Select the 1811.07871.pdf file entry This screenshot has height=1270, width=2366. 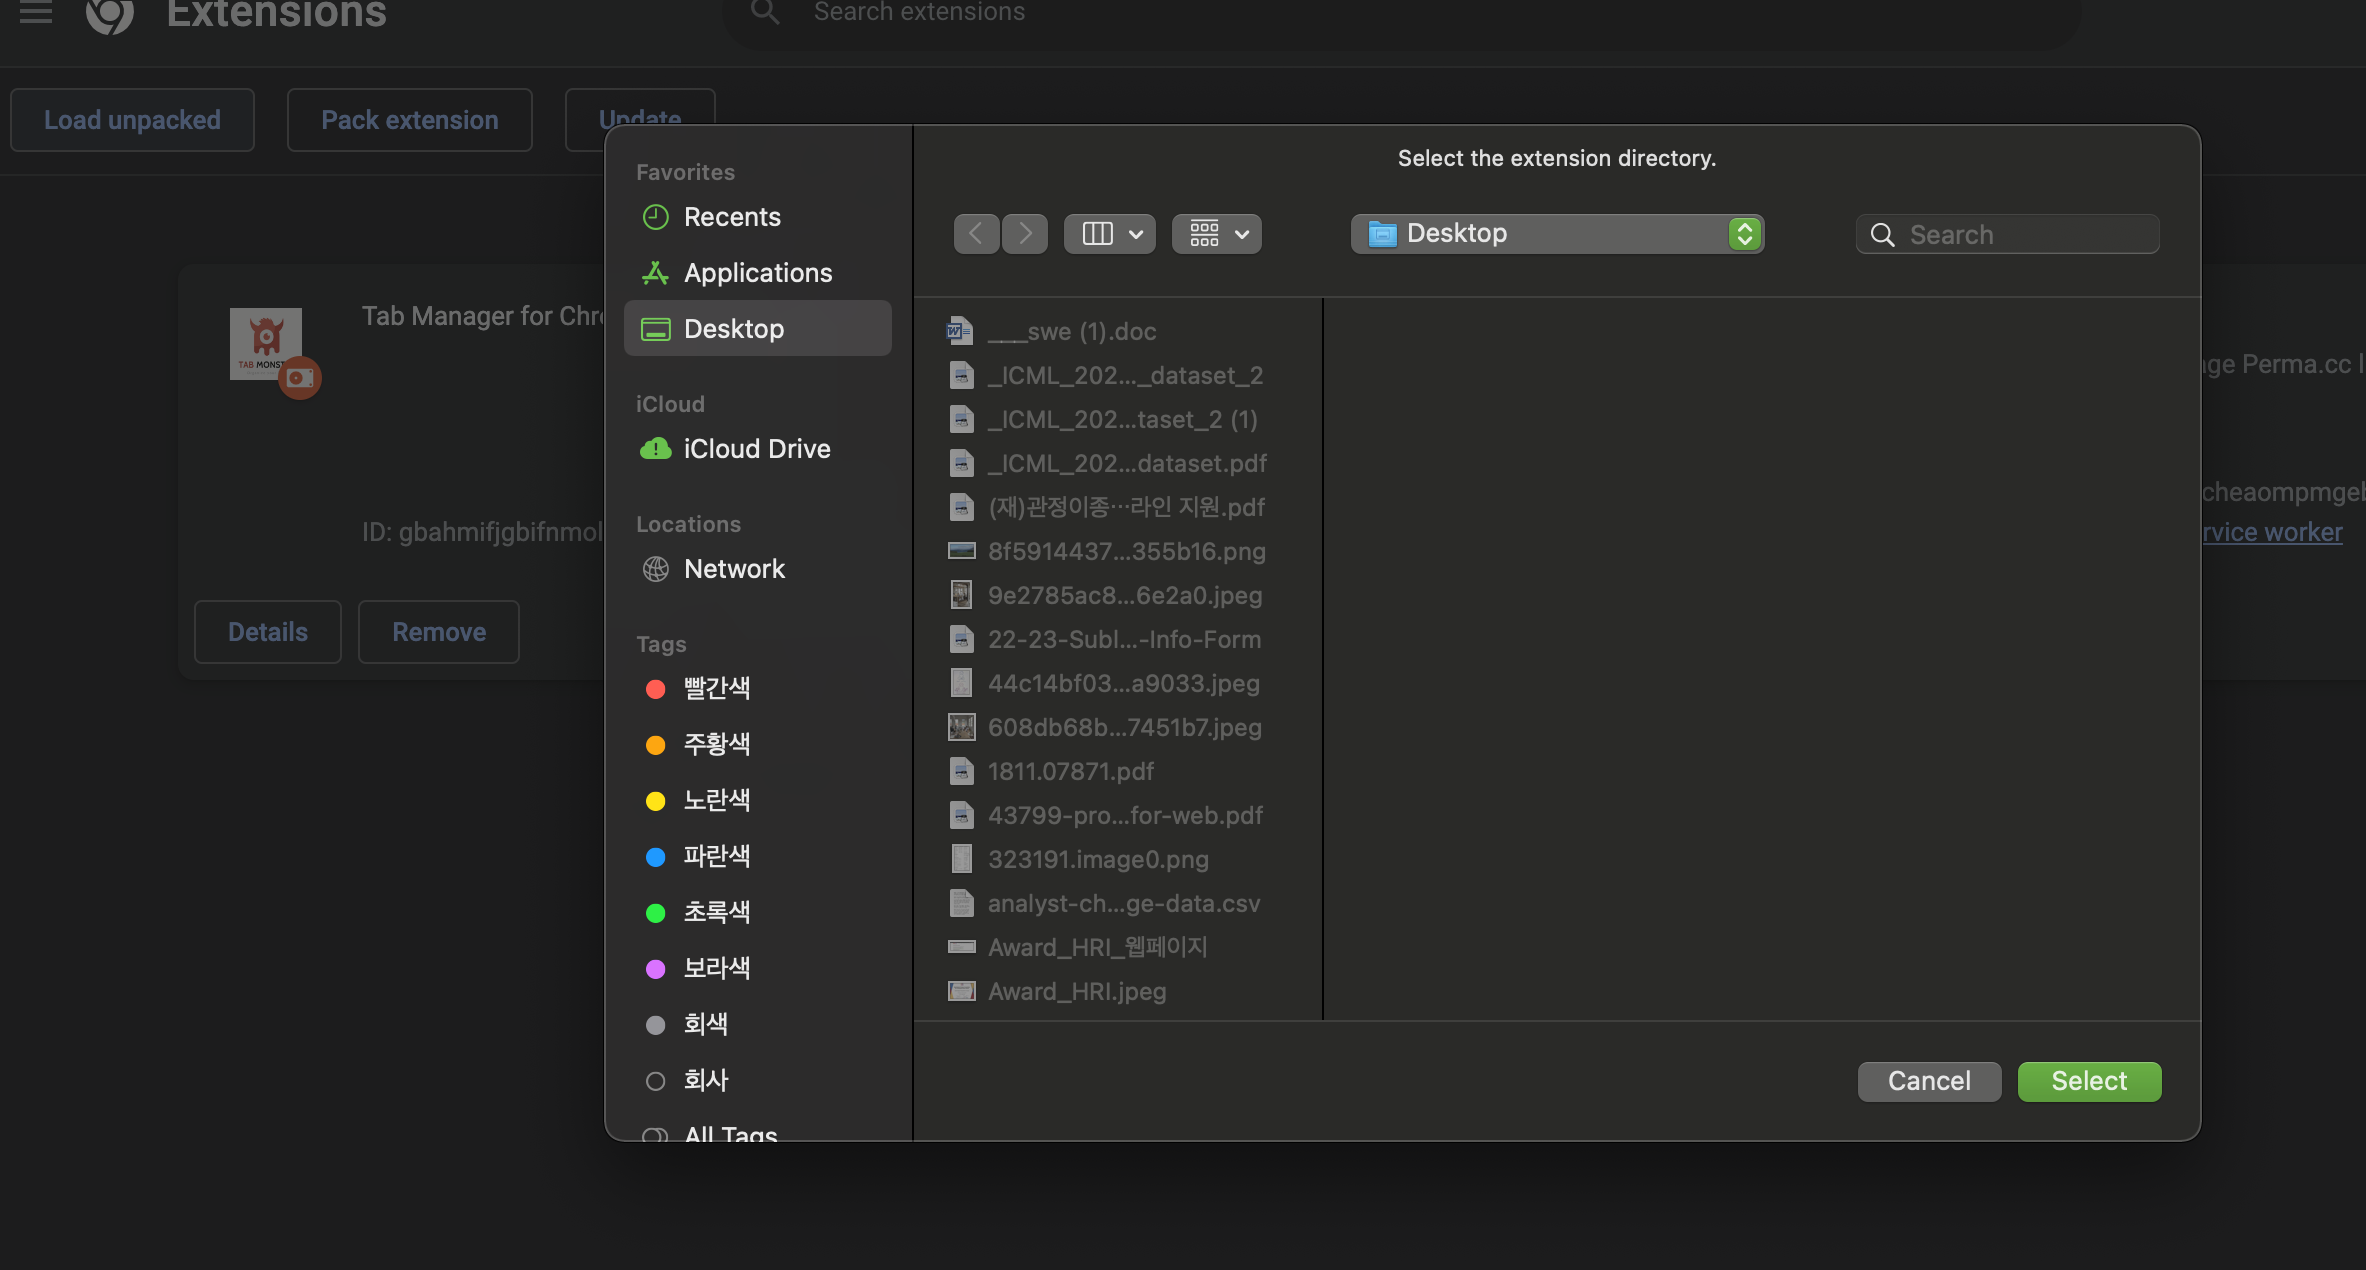pyautogui.click(x=1070, y=771)
